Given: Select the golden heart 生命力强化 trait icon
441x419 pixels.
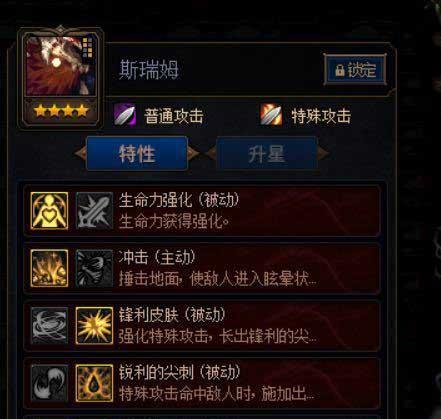Looking at the screenshot, I should click(x=49, y=211).
